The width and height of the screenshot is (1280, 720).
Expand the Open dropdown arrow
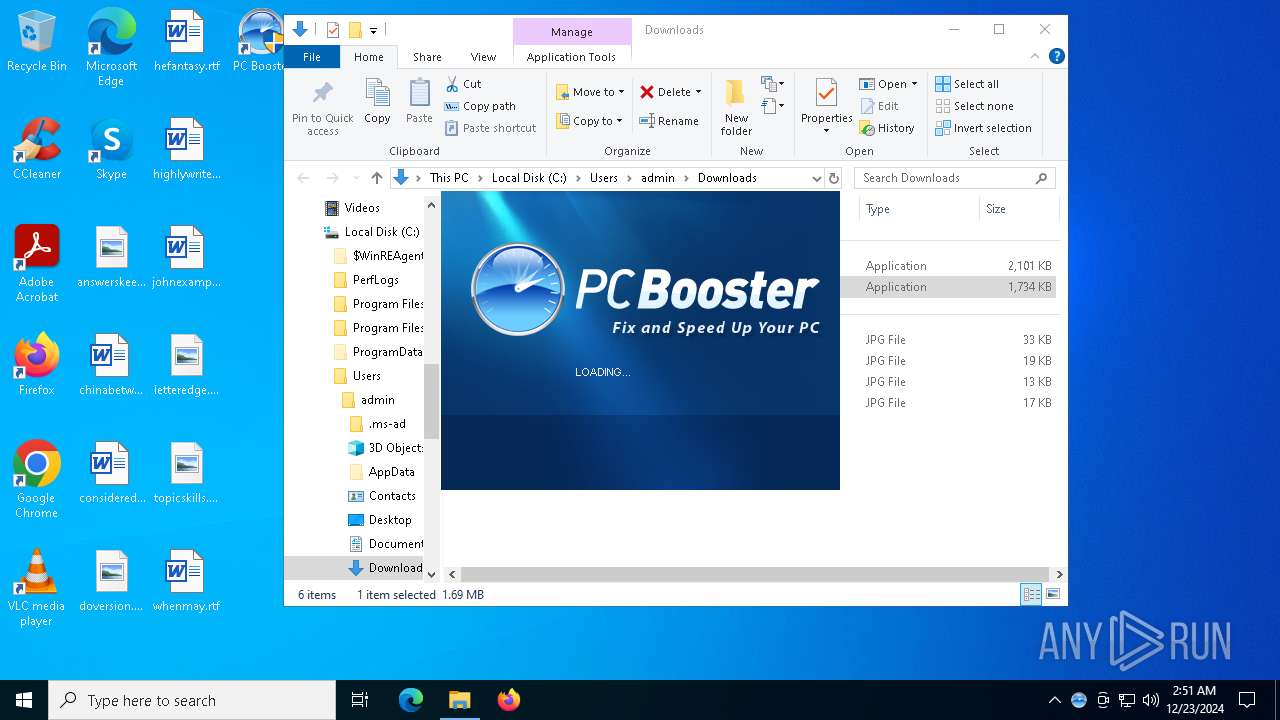pyautogui.click(x=914, y=84)
